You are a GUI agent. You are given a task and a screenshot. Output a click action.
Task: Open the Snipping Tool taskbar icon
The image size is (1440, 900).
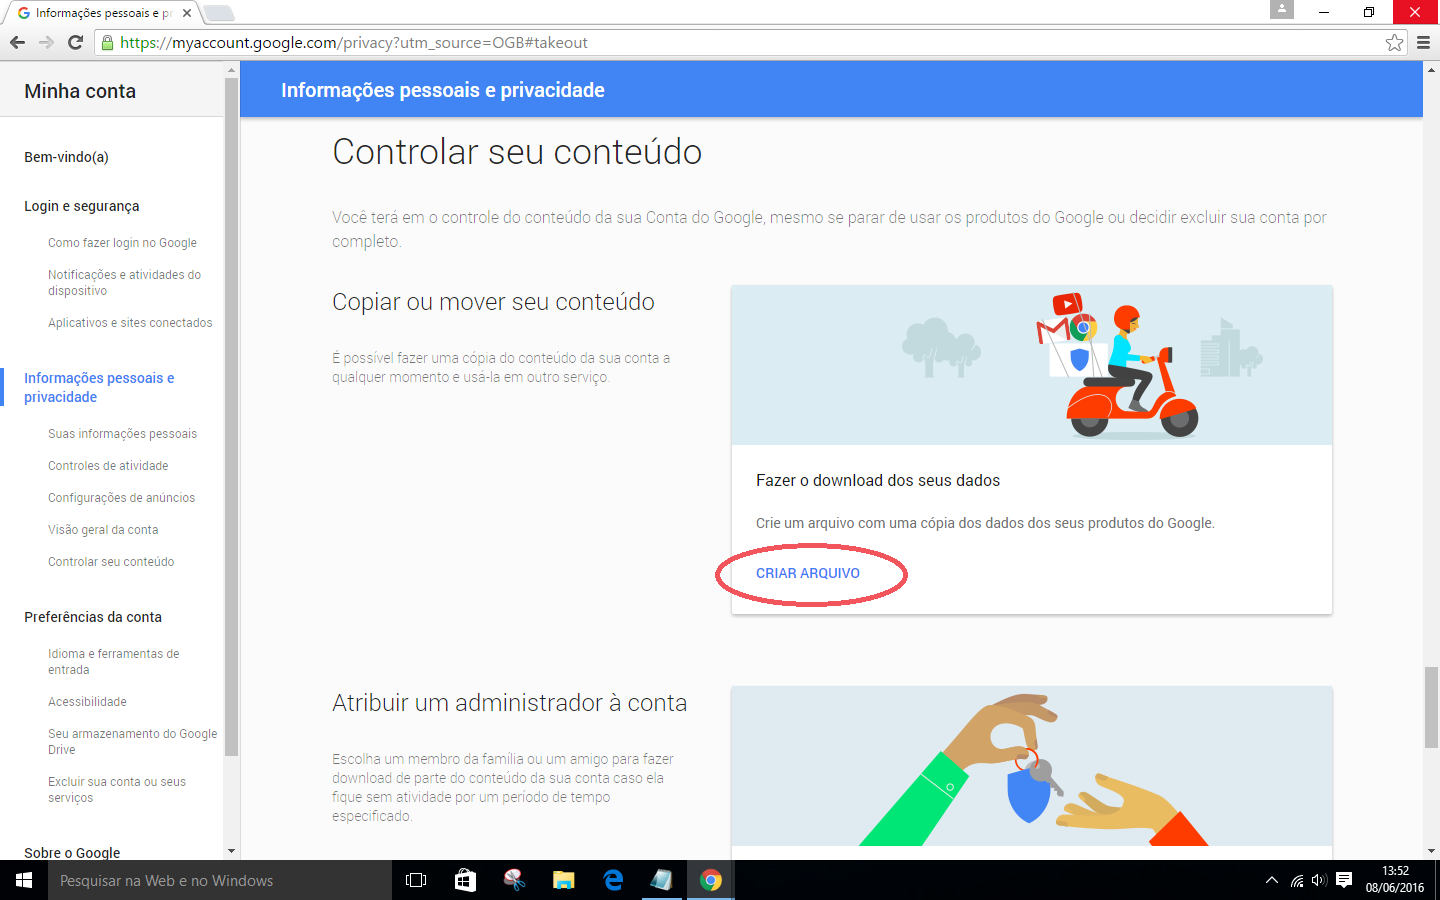click(514, 880)
